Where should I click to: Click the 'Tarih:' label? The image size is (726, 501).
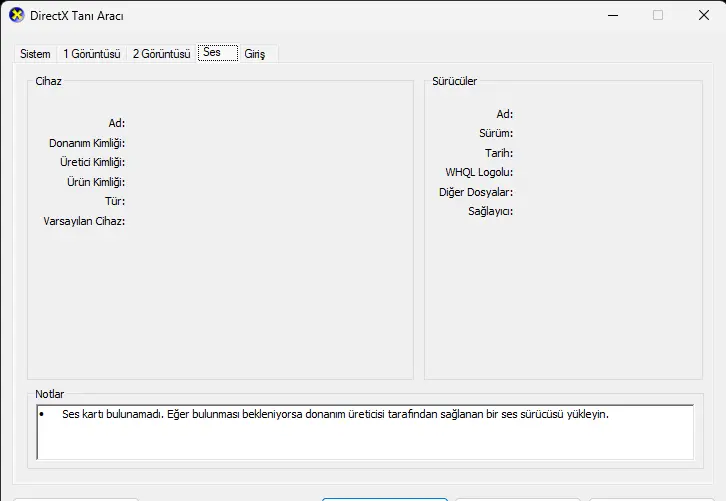point(499,153)
